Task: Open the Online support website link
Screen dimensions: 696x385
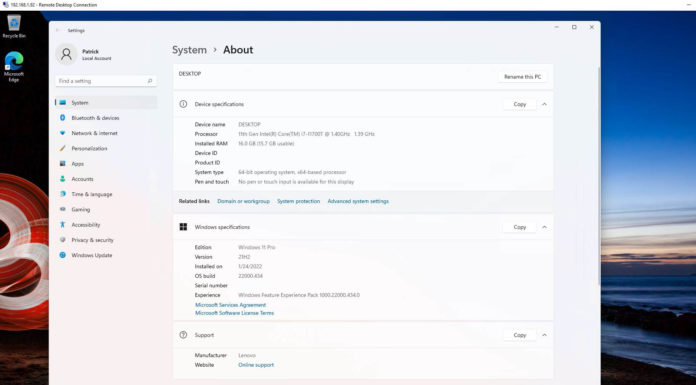Action: coord(256,365)
